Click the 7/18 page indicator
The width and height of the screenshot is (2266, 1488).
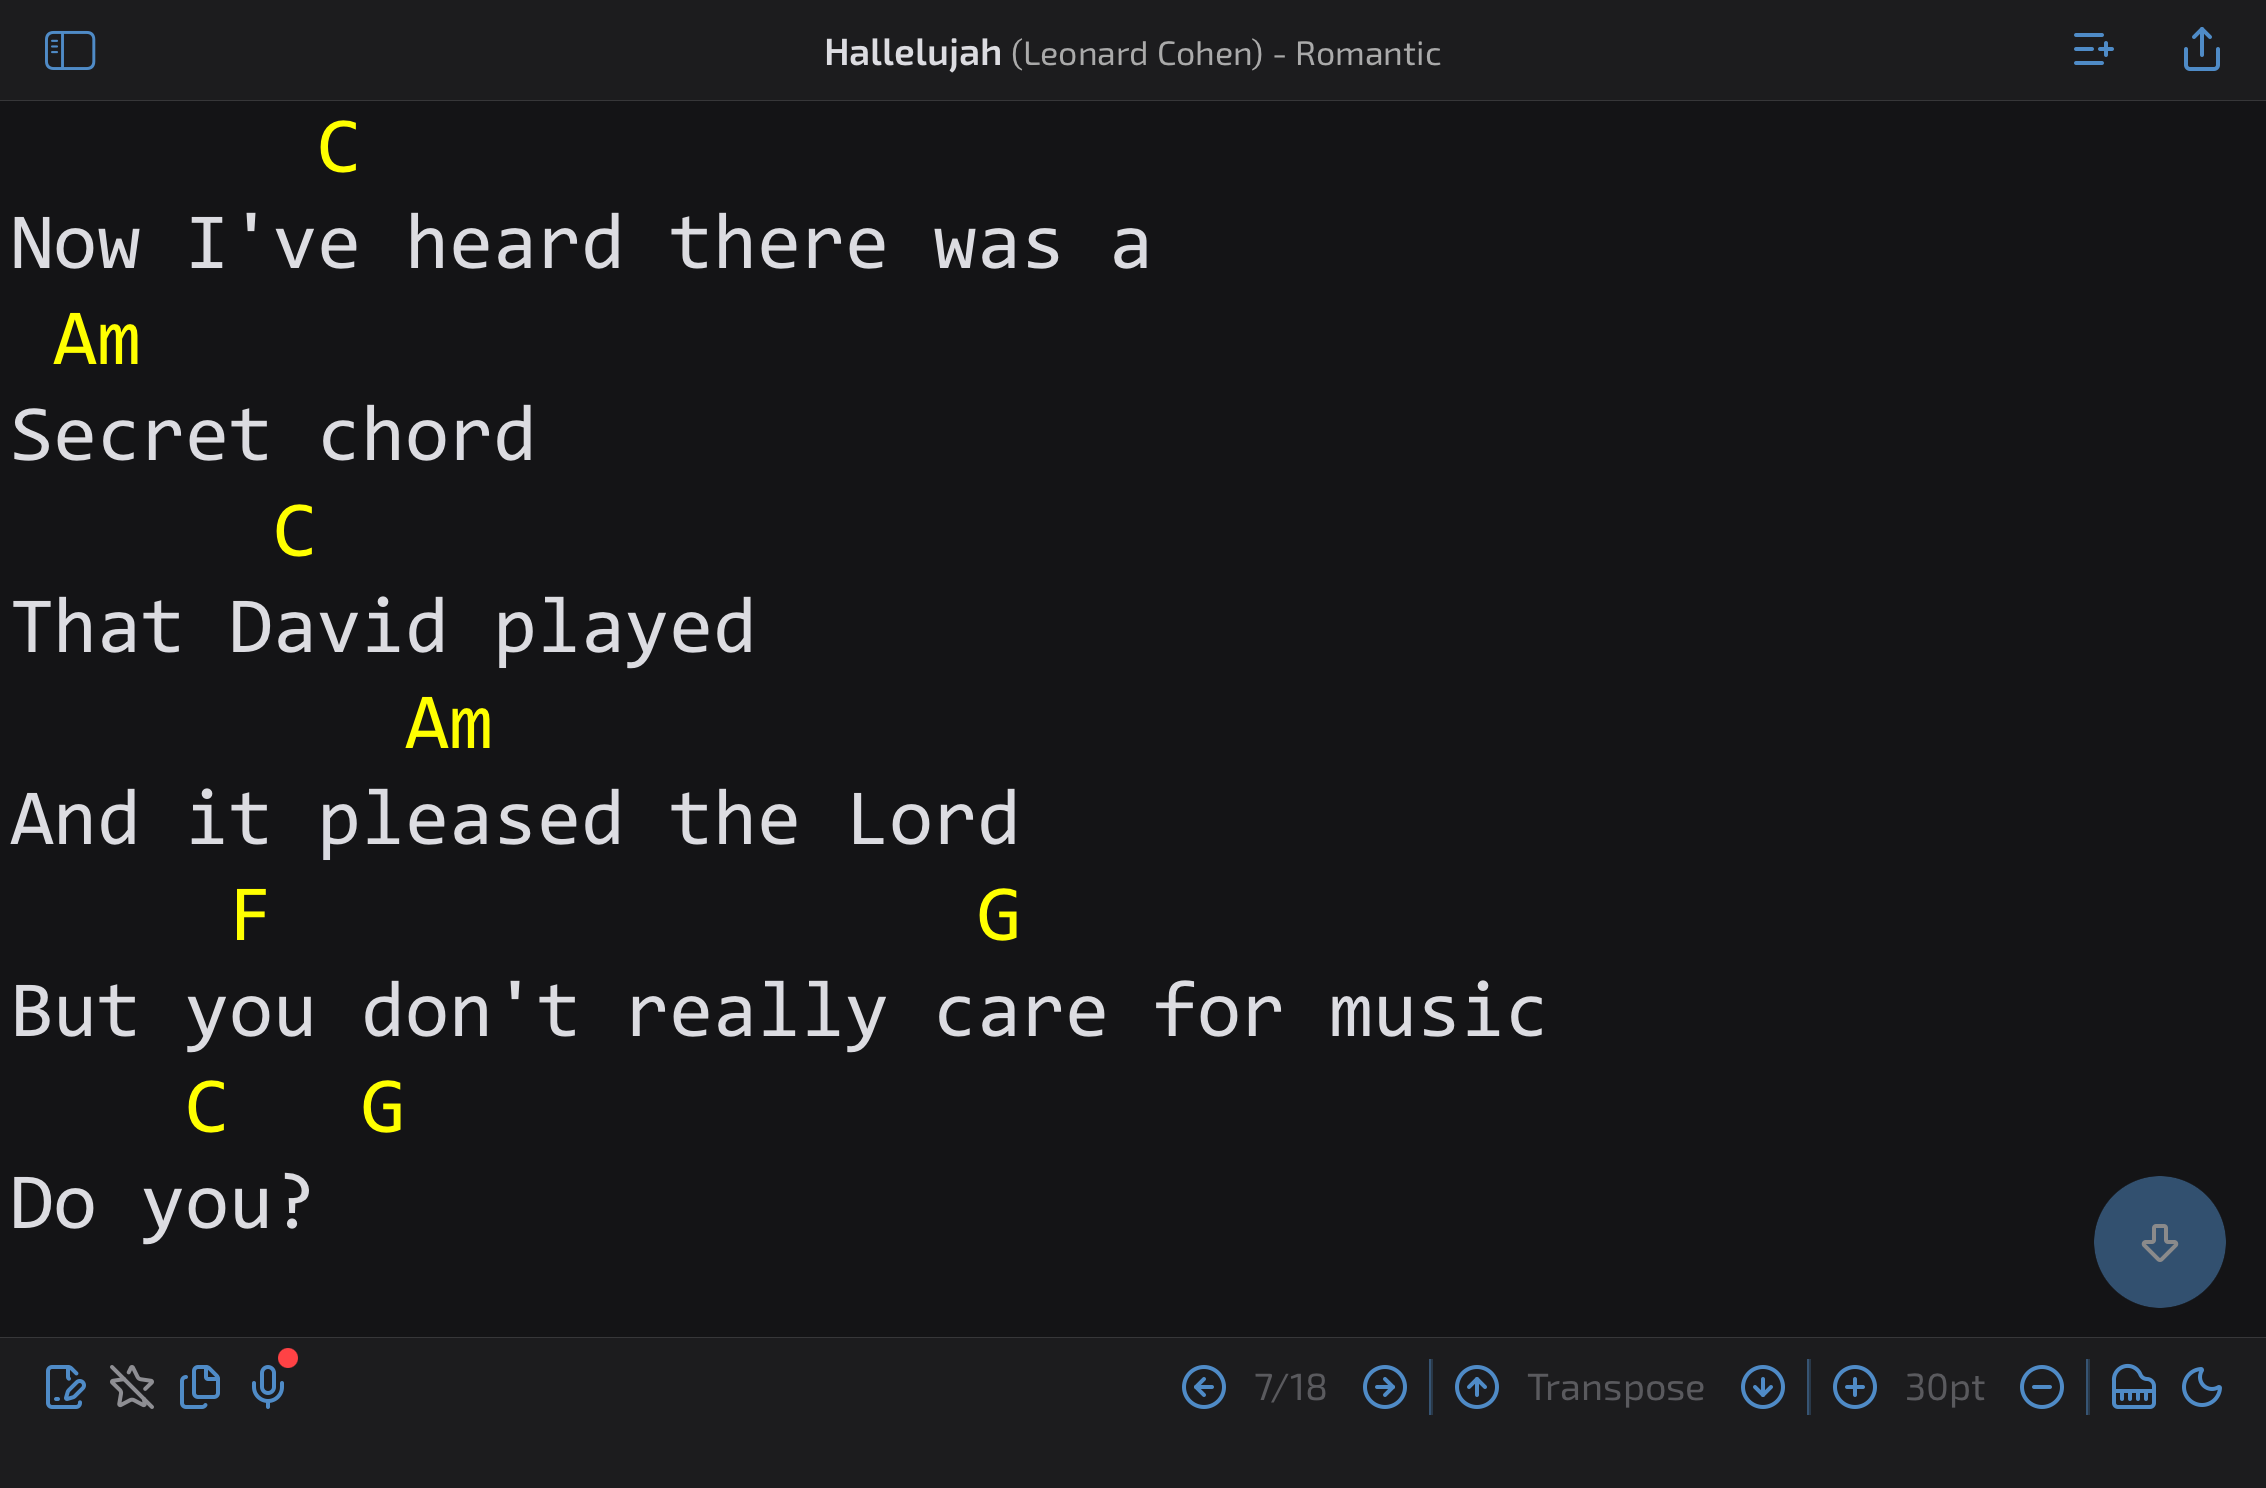[x=1290, y=1388]
